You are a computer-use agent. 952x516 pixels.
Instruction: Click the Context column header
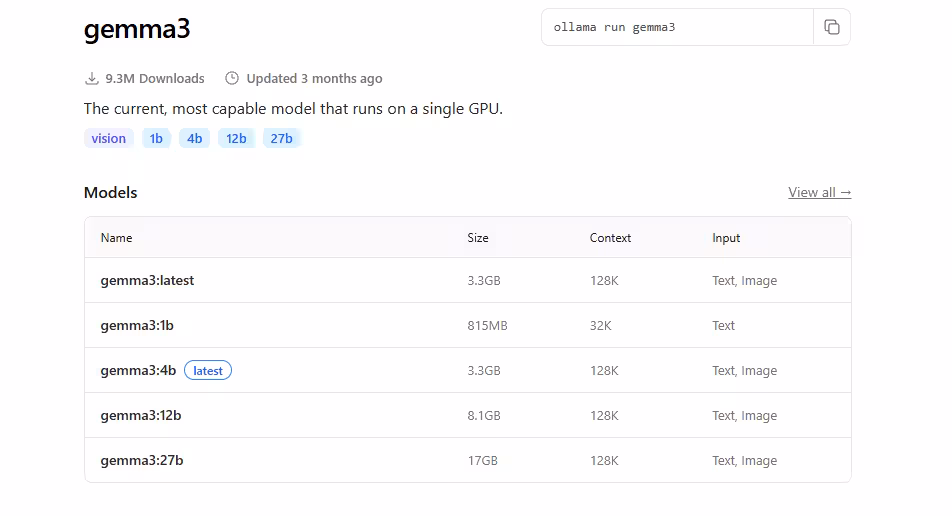(610, 238)
